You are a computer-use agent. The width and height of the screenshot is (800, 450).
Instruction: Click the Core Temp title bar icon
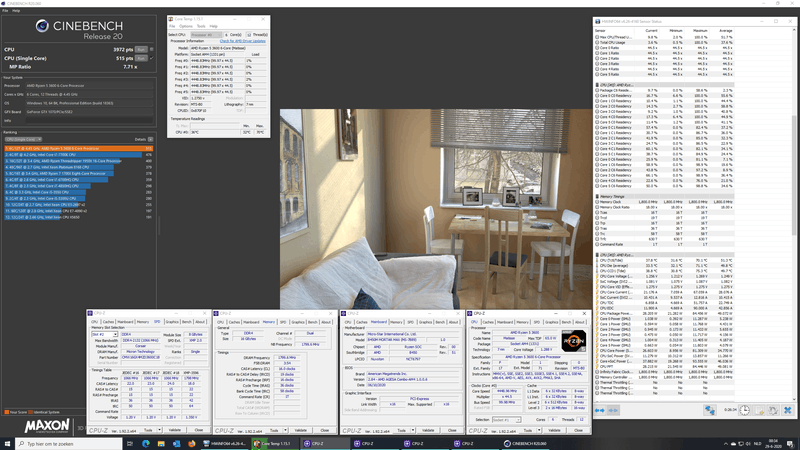click(x=171, y=19)
